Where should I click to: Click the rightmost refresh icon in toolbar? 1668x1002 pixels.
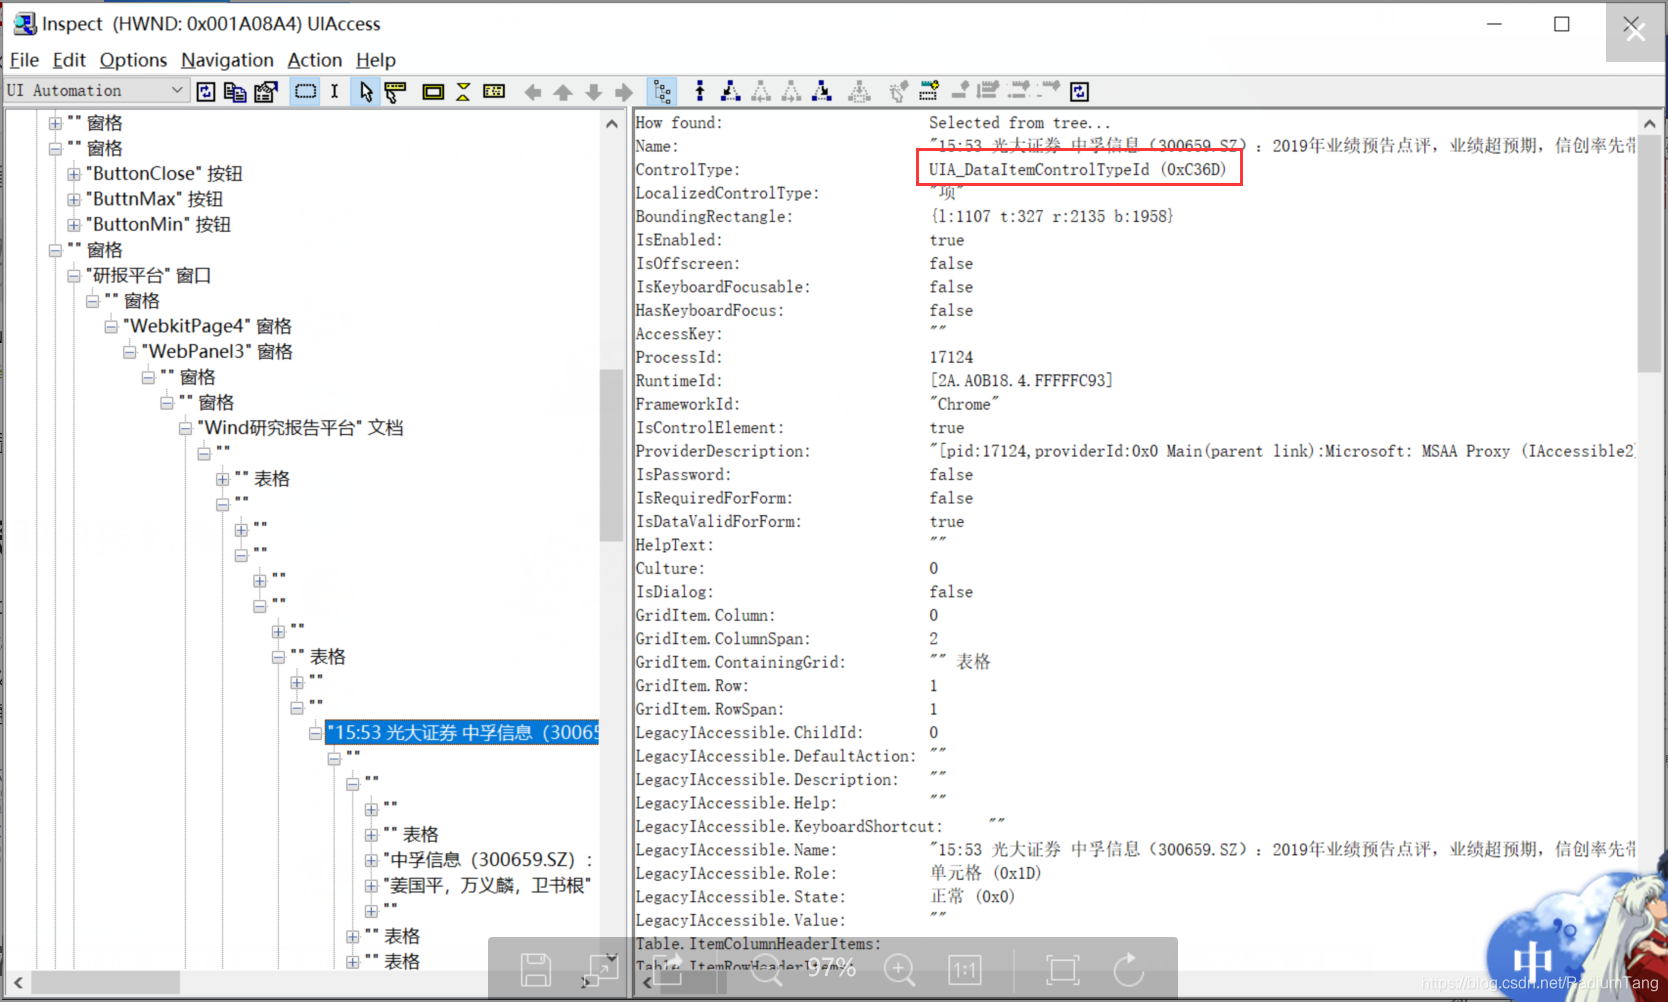[1079, 92]
